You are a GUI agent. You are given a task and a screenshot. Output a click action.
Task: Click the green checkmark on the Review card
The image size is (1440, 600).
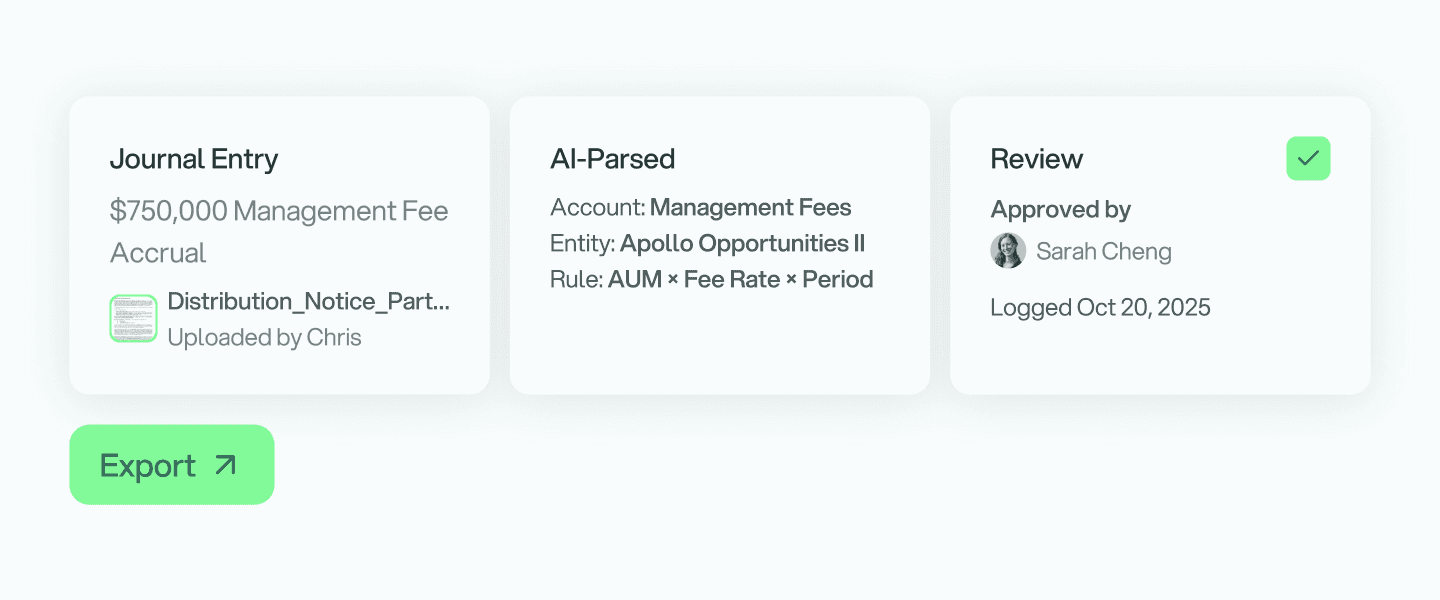click(x=1308, y=158)
